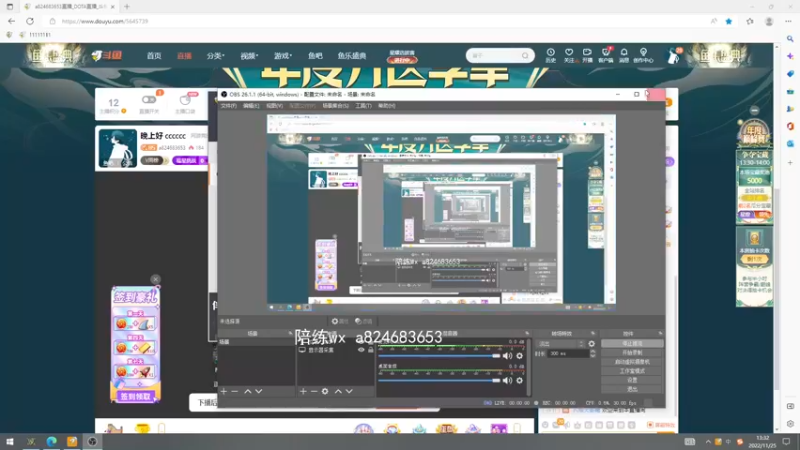Image resolution: width=800 pixels, height=450 pixels.
Task: Open transition properties gear in OBS
Action: pyautogui.click(x=591, y=344)
